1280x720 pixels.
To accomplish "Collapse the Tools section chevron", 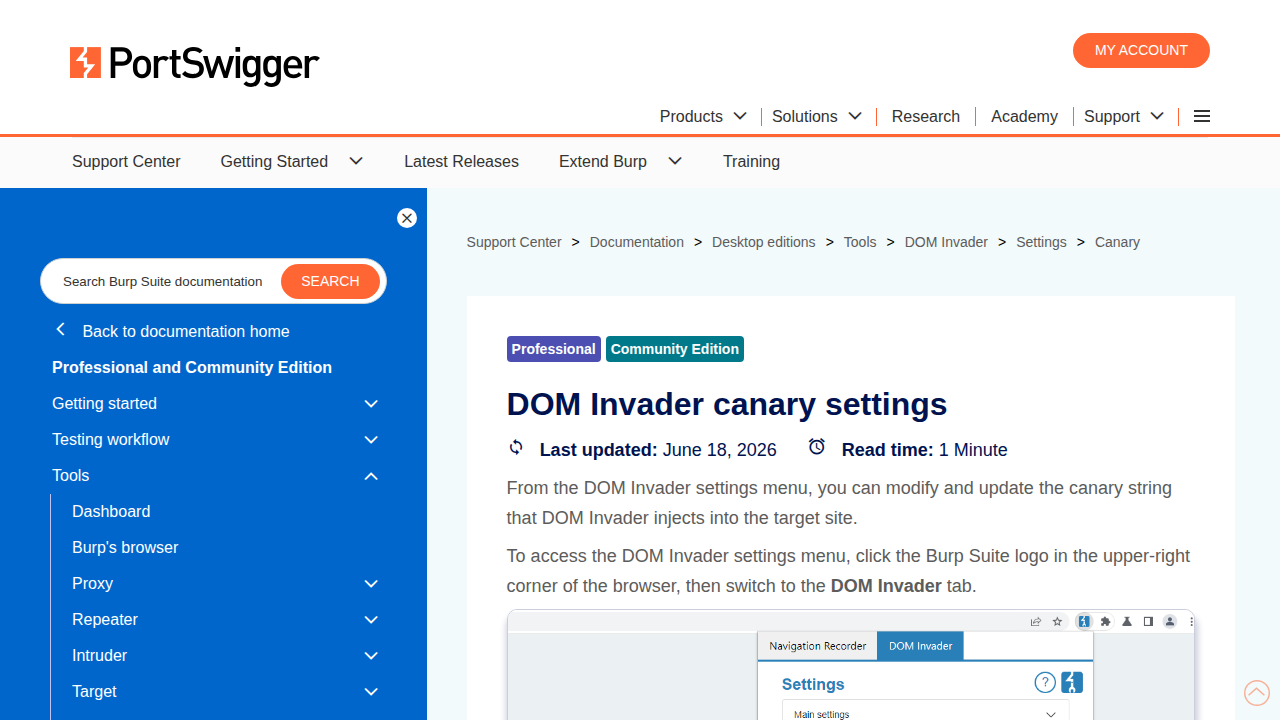I will point(371,475).
